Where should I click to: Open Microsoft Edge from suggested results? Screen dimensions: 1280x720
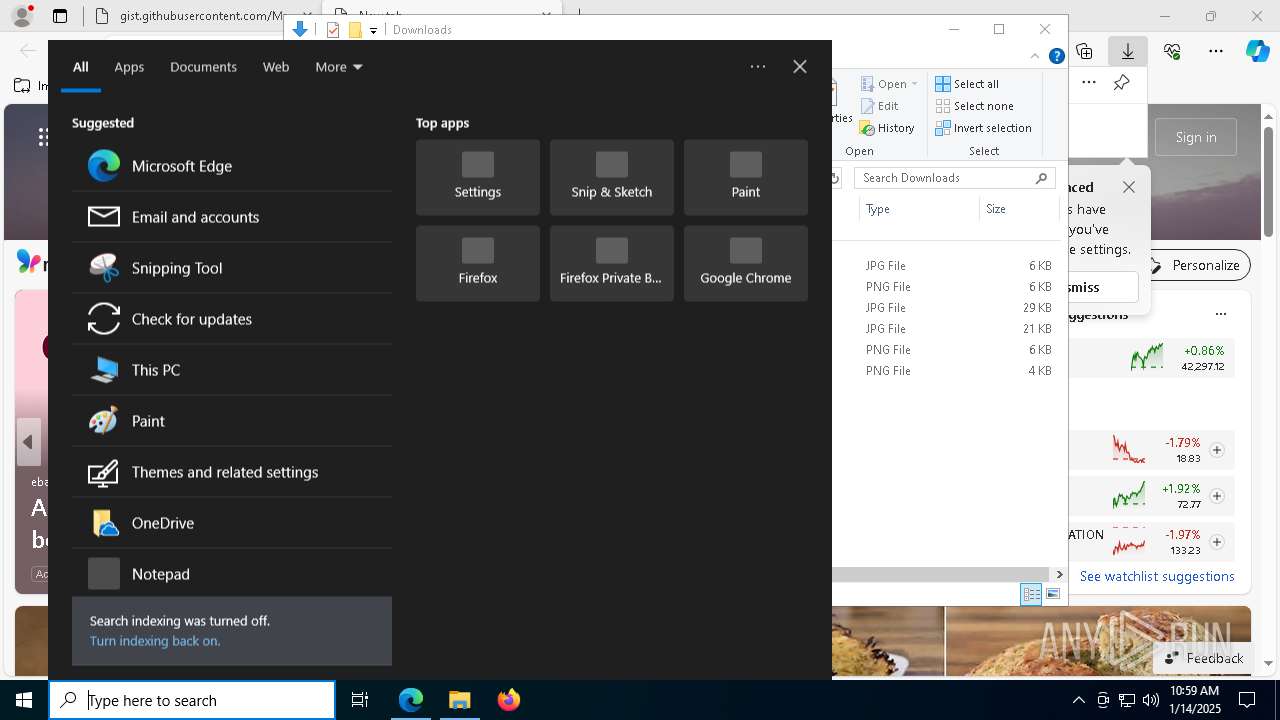pos(232,166)
